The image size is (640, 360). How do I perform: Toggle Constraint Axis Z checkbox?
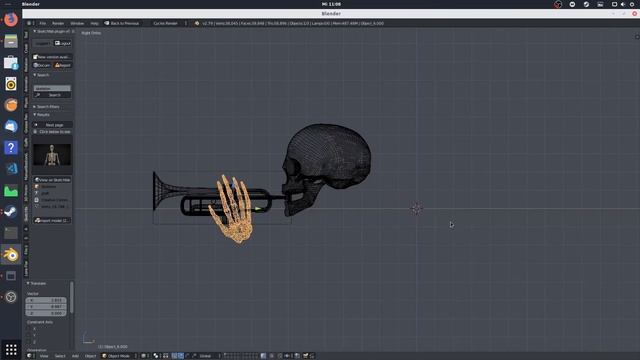[29, 342]
